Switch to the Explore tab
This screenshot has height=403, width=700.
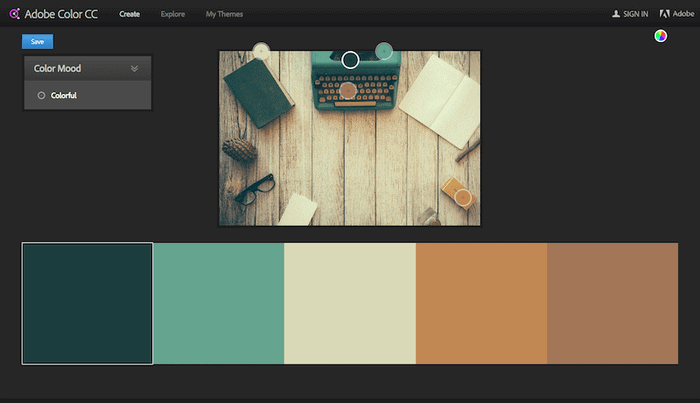(x=173, y=14)
